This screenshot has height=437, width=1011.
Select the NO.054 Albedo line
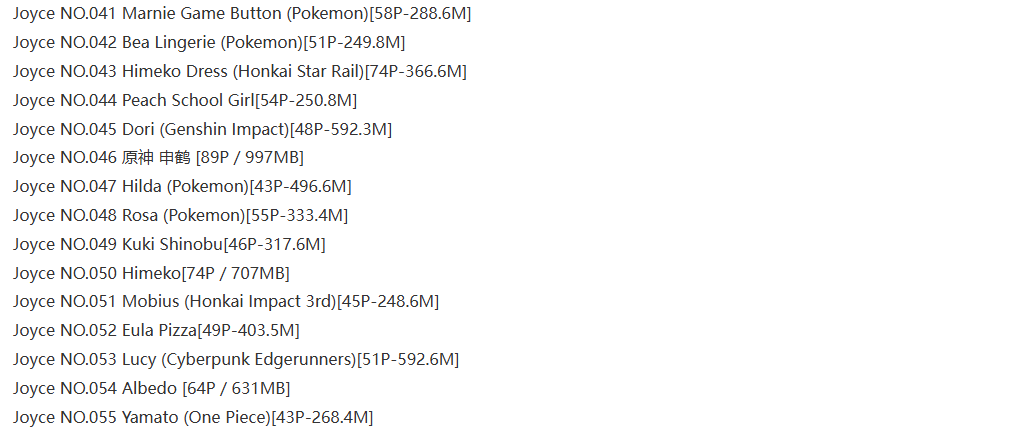click(x=152, y=389)
